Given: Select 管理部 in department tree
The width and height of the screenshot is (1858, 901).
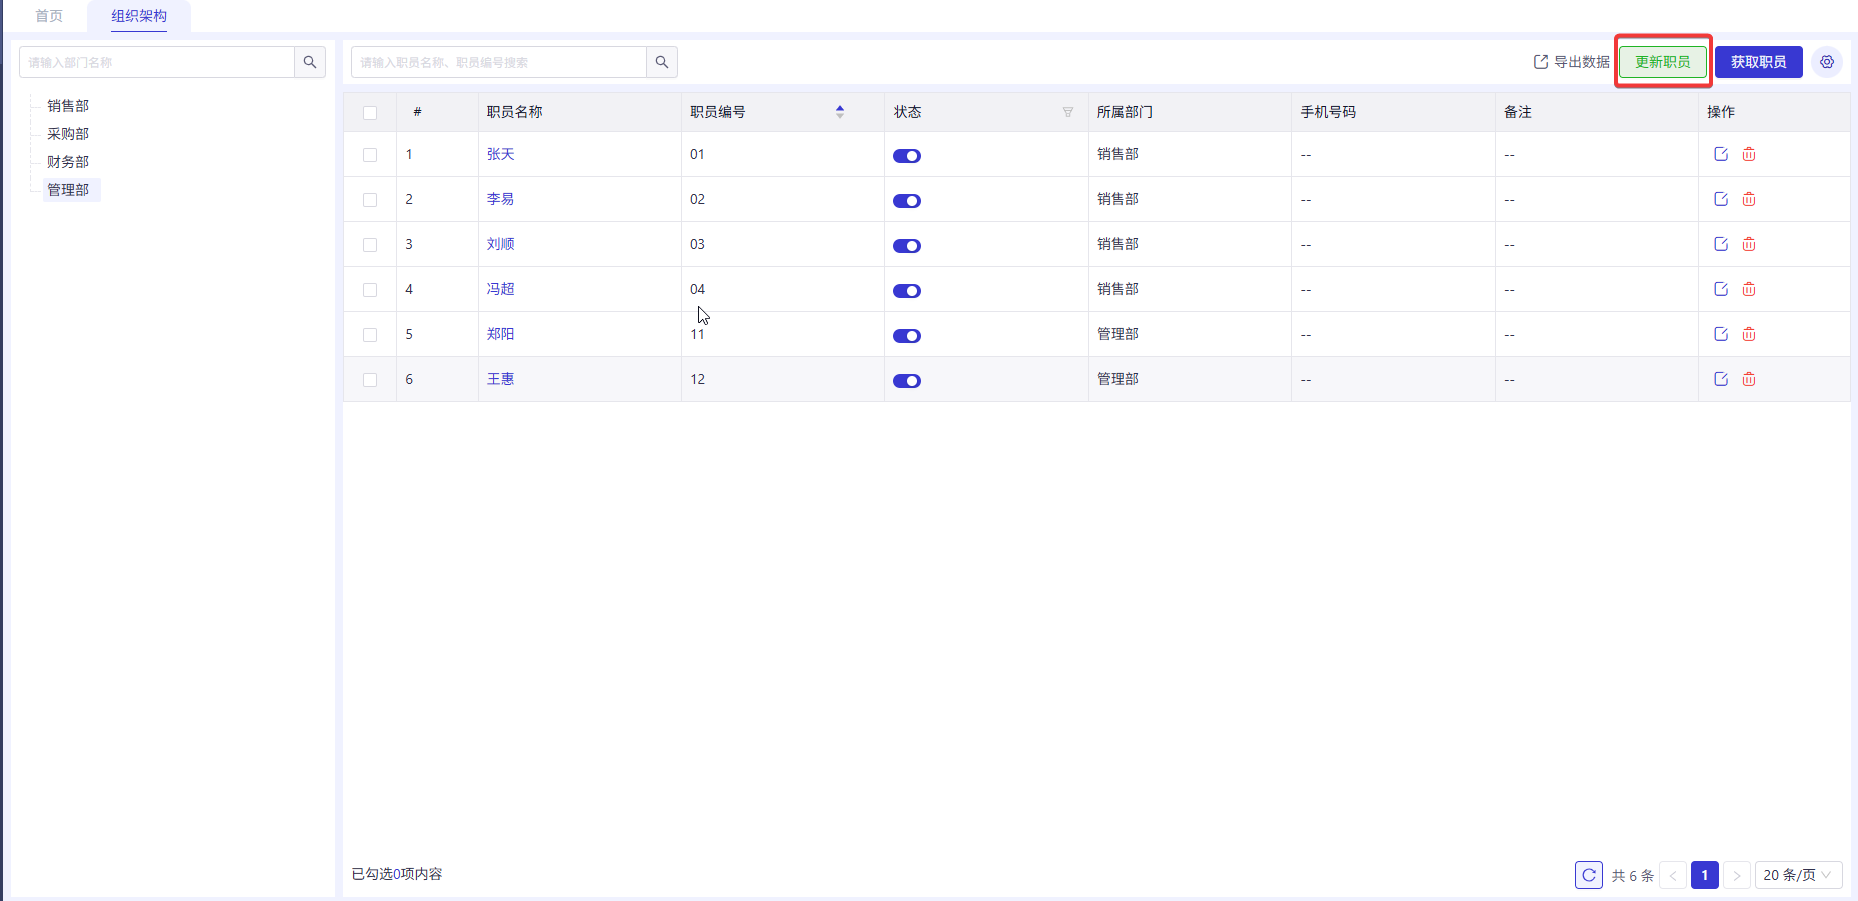Looking at the screenshot, I should 71,190.
